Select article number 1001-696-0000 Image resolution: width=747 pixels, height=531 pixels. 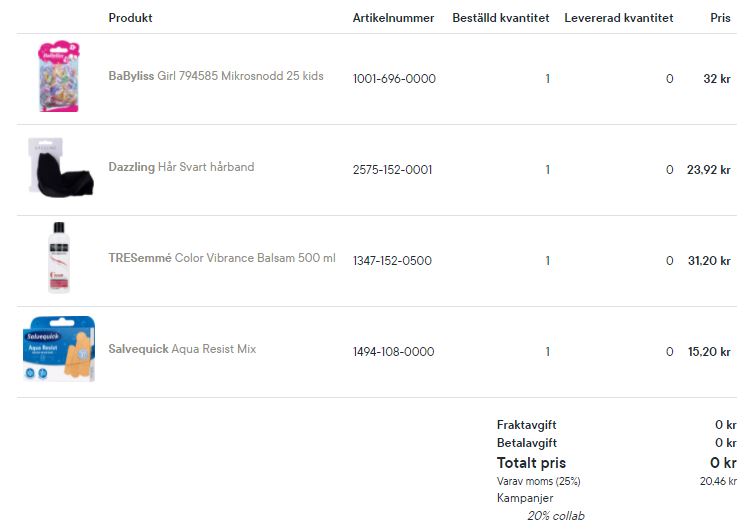pos(394,79)
